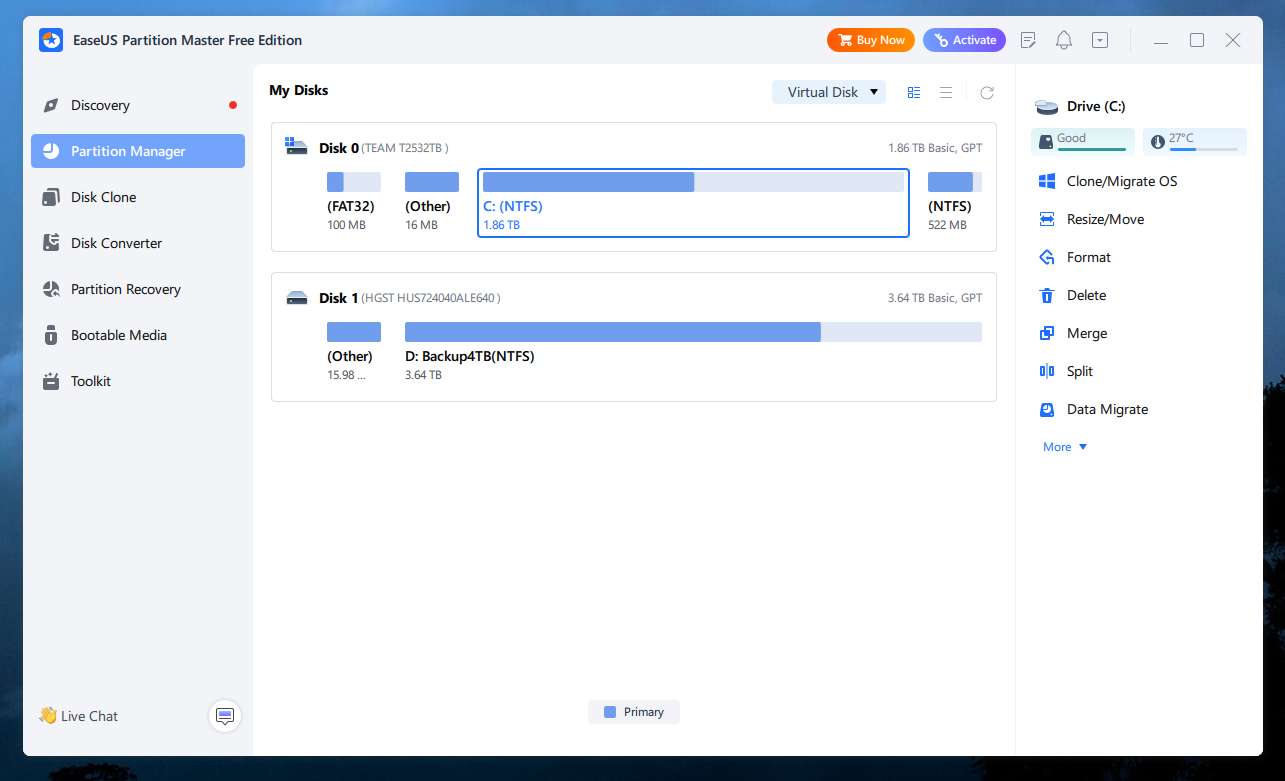The height and width of the screenshot is (781, 1285).
Task: Click the Drive (C:) header icon
Action: [x=1046, y=106]
